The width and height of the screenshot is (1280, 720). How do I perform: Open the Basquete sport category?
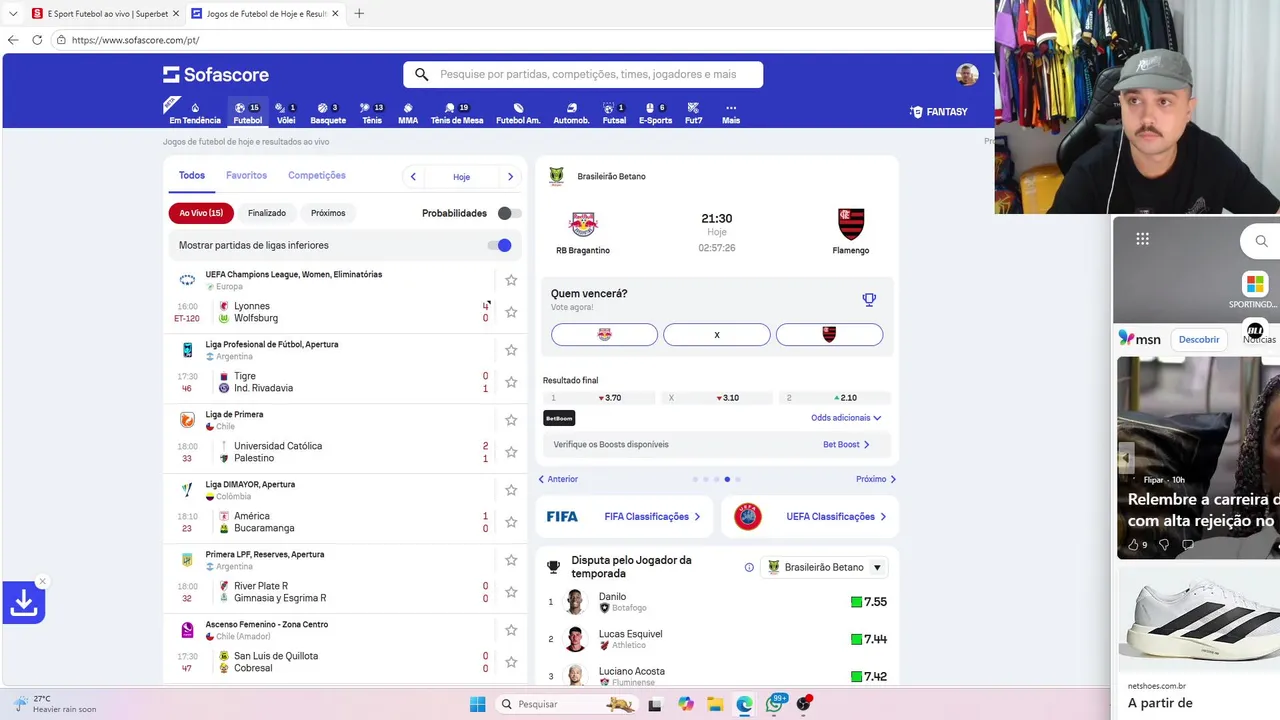tap(328, 113)
